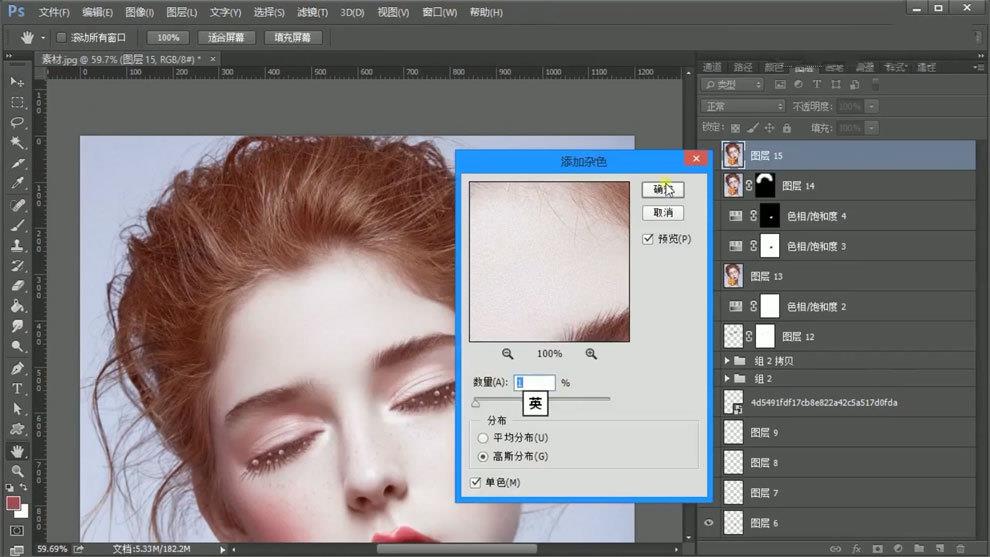Screen dimensions: 990x557
Task: Pick the Rectangular Marquee tool
Action: pyautogui.click(x=17, y=102)
